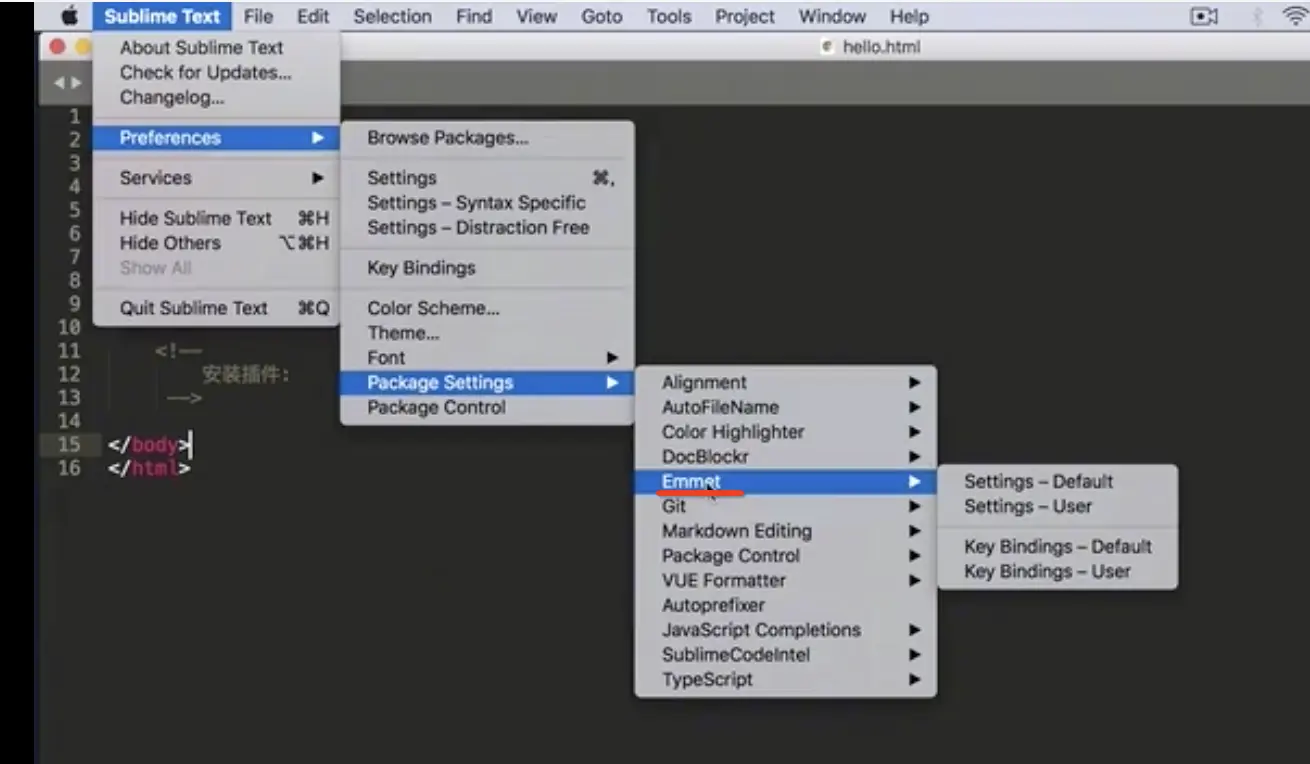Open Emmet Key Bindings – Default
Image resolution: width=1310 pixels, height=764 pixels.
[1058, 546]
